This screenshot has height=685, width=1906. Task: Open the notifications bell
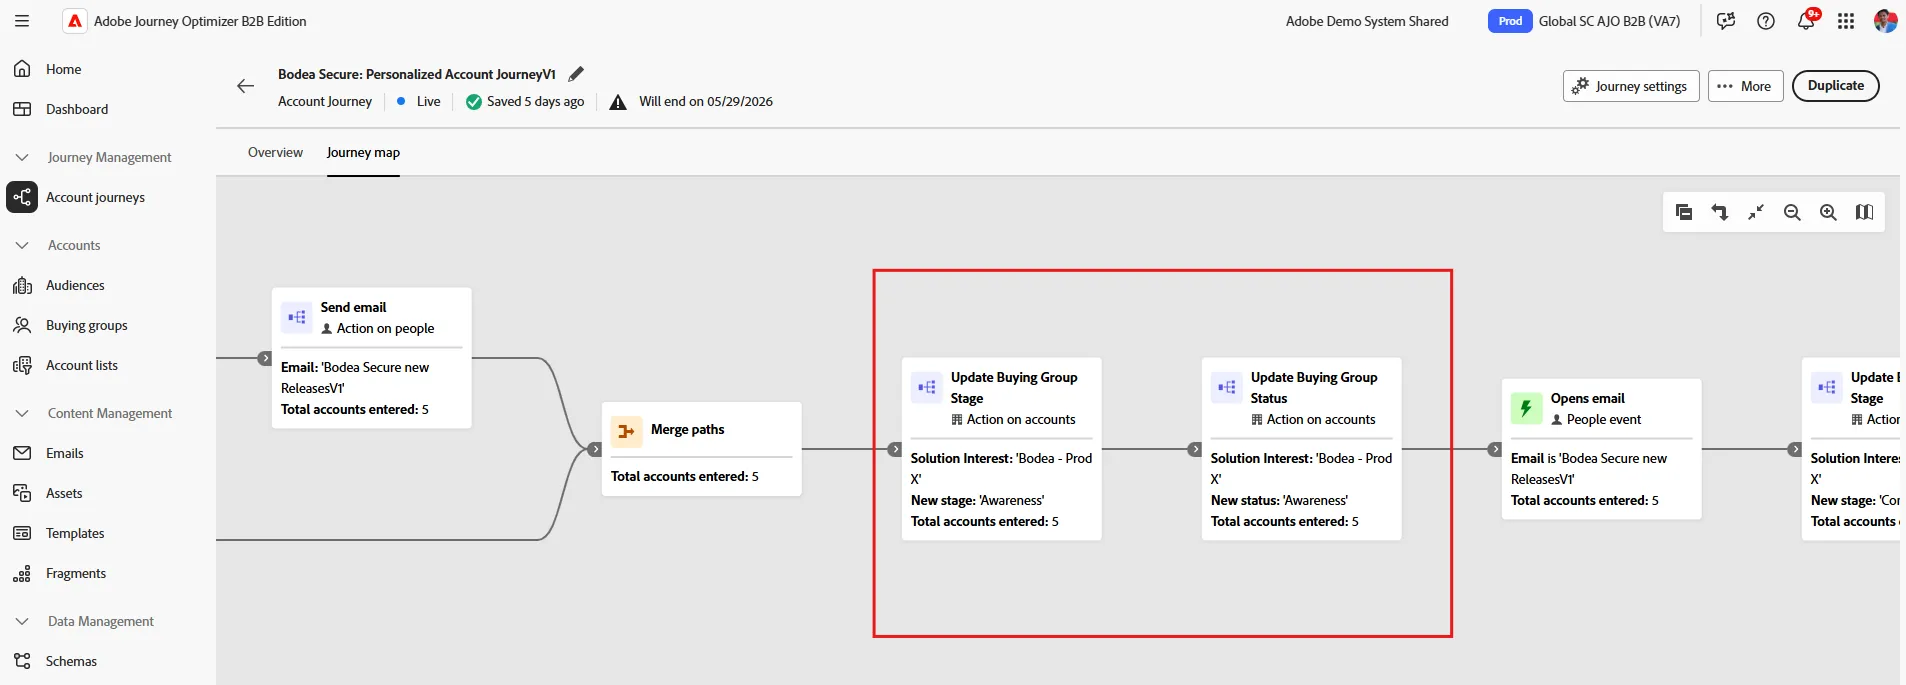click(1806, 21)
